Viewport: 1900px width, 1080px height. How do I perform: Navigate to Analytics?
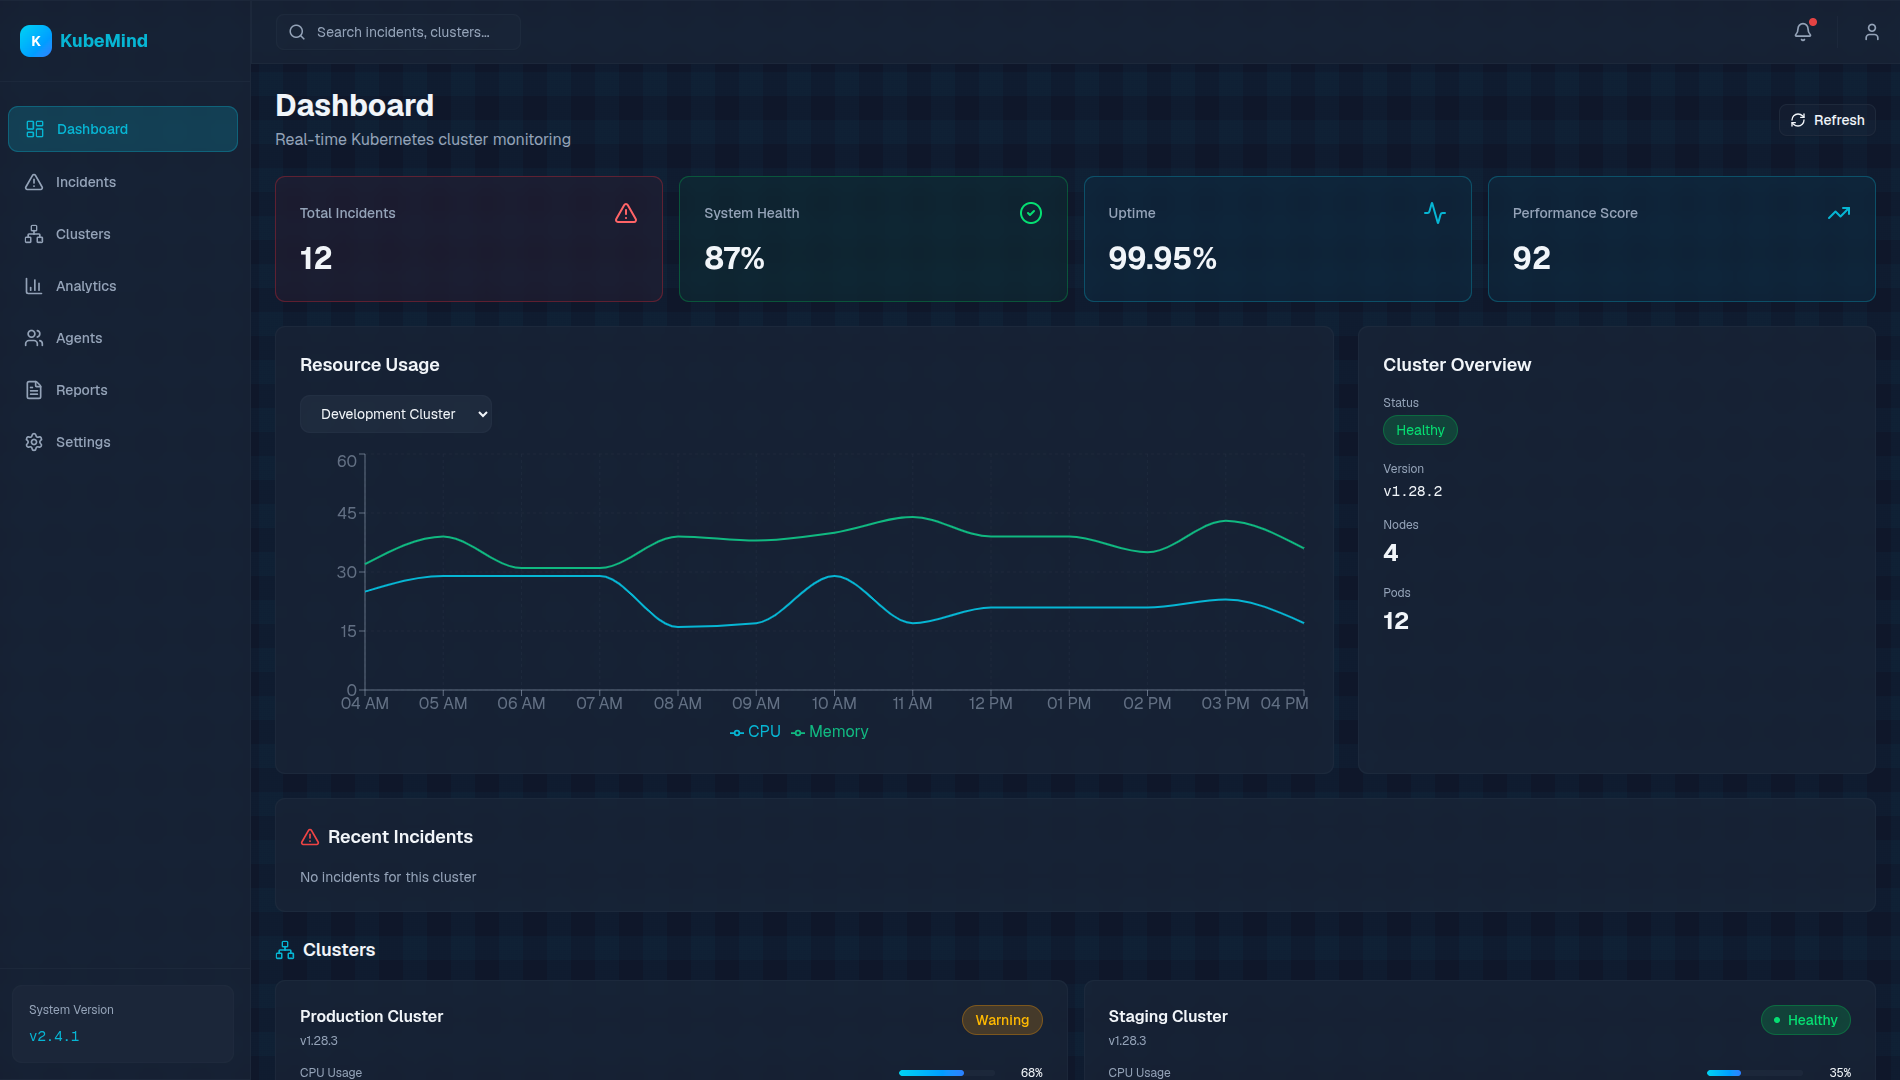(123, 286)
